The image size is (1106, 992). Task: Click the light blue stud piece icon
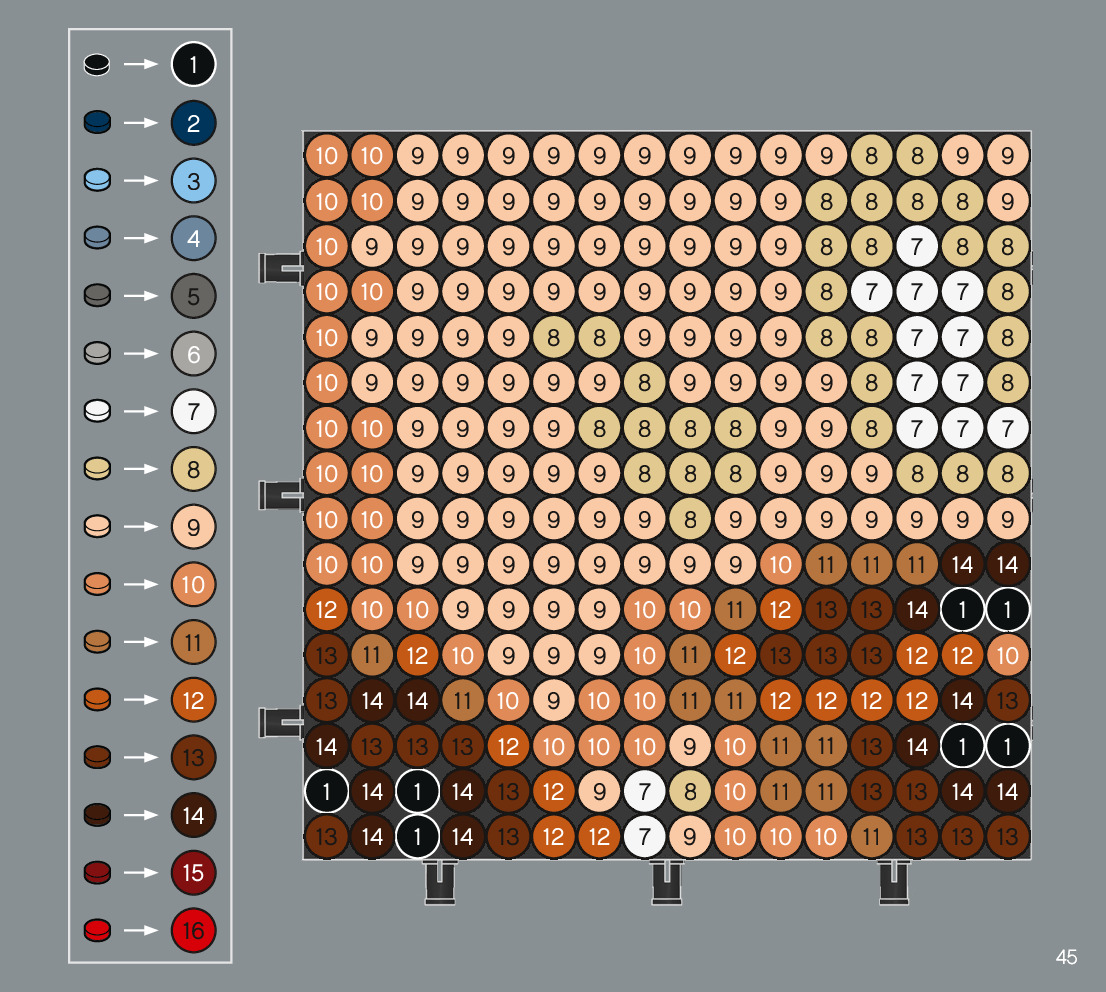tap(97, 181)
